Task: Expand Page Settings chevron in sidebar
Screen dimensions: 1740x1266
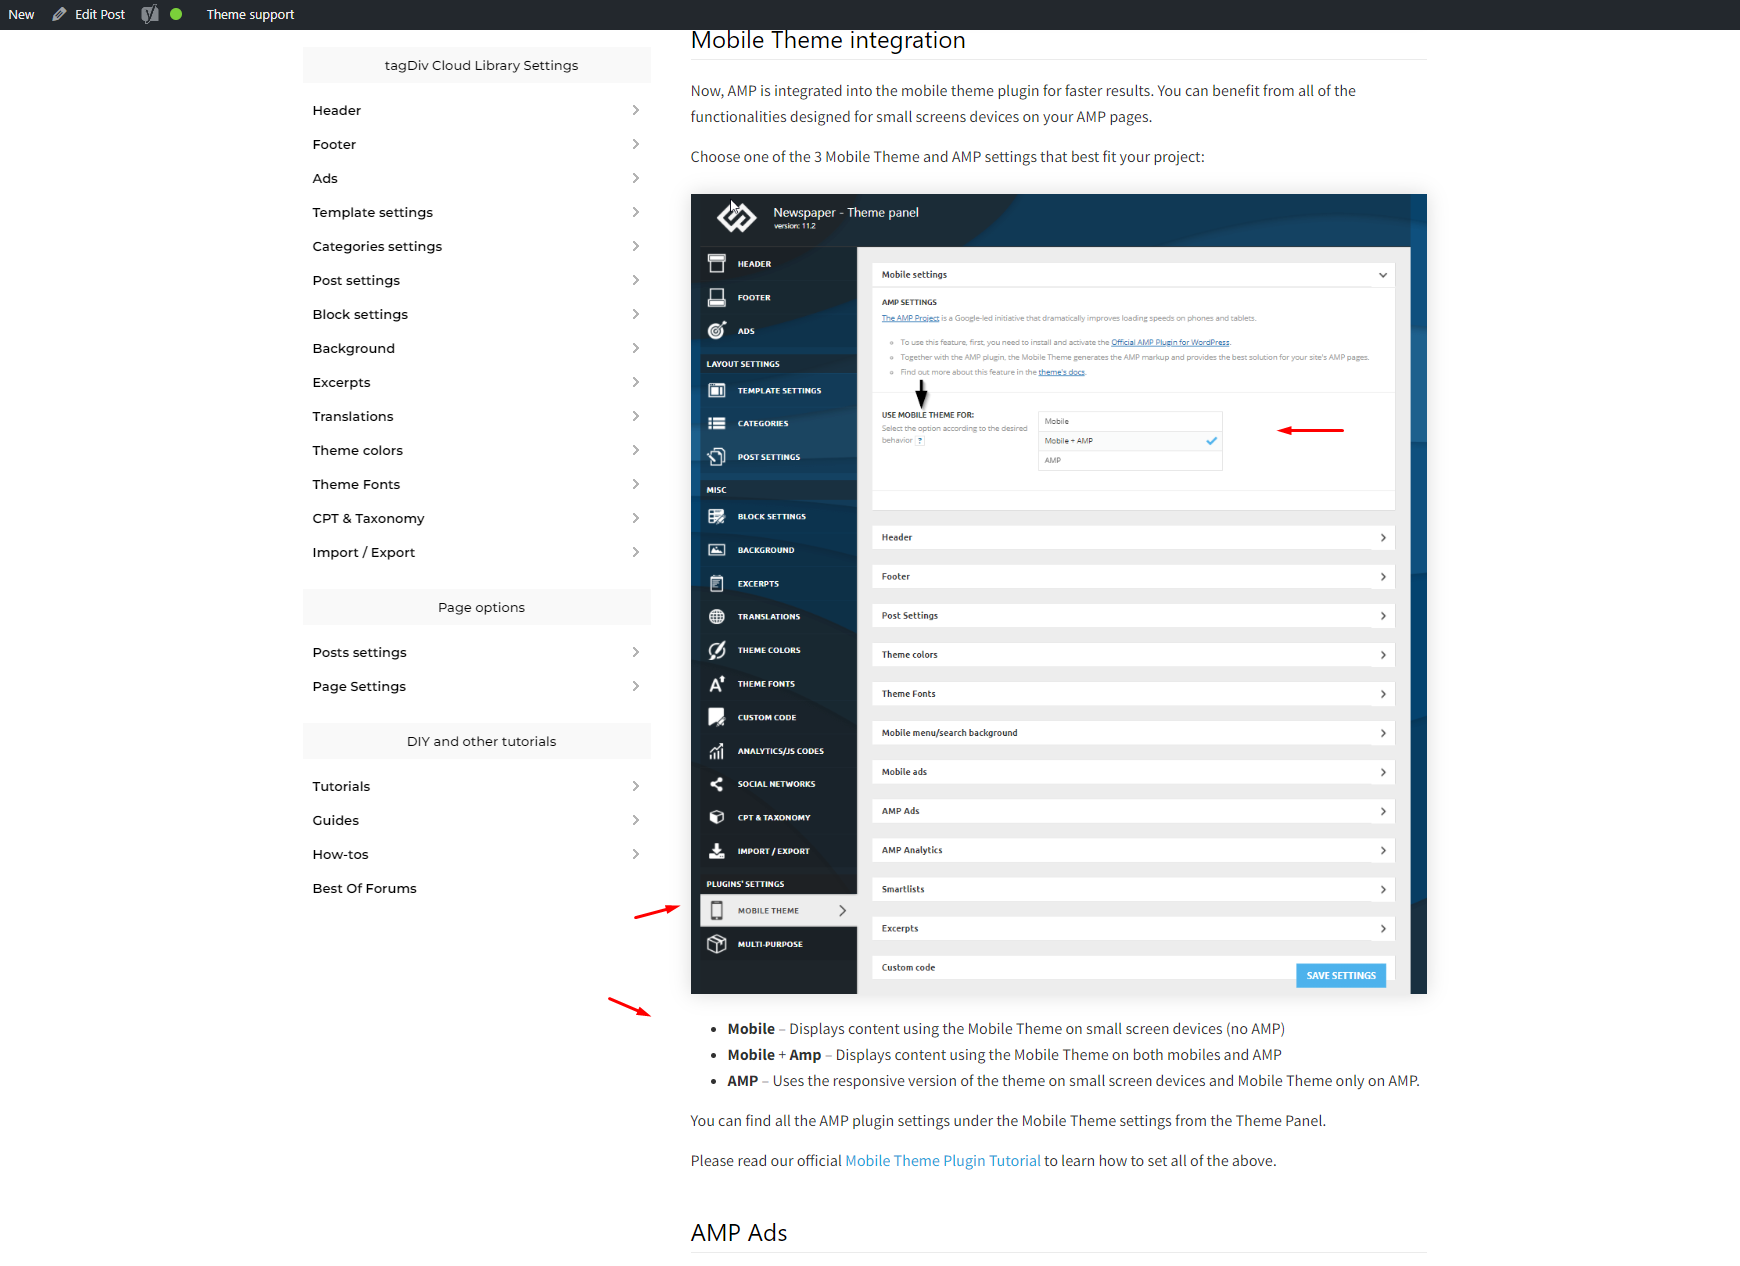Action: (636, 686)
